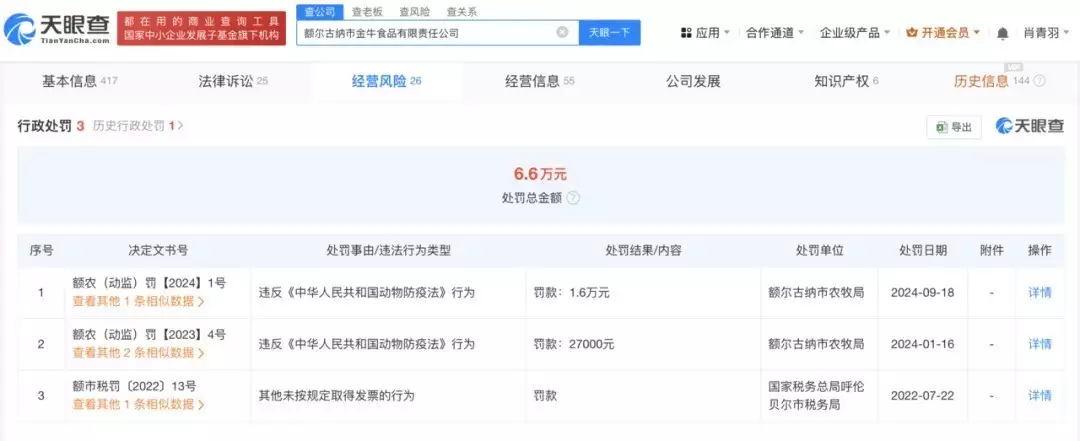Select the 经营风险 tab
The width and height of the screenshot is (1080, 441).
click(x=386, y=81)
